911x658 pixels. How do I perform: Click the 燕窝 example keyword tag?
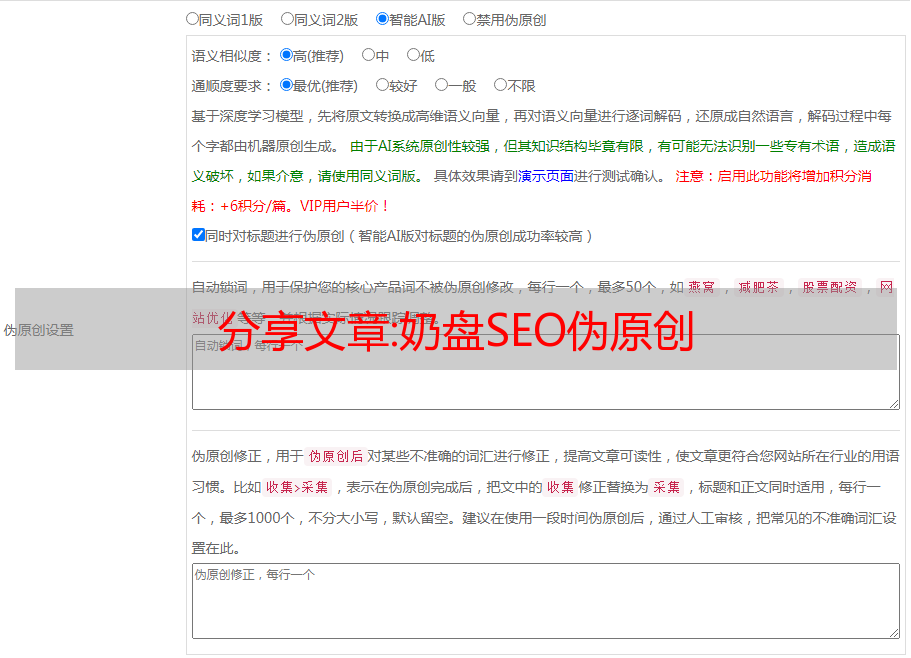[x=702, y=287]
